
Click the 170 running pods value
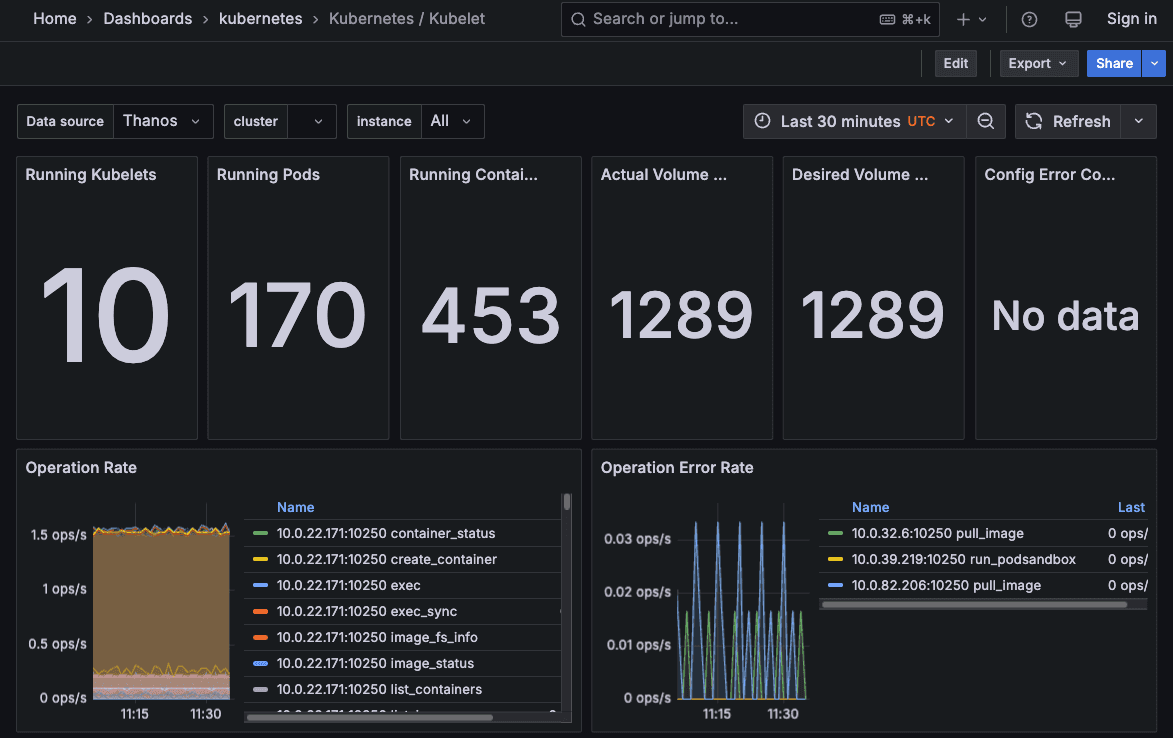coord(297,315)
